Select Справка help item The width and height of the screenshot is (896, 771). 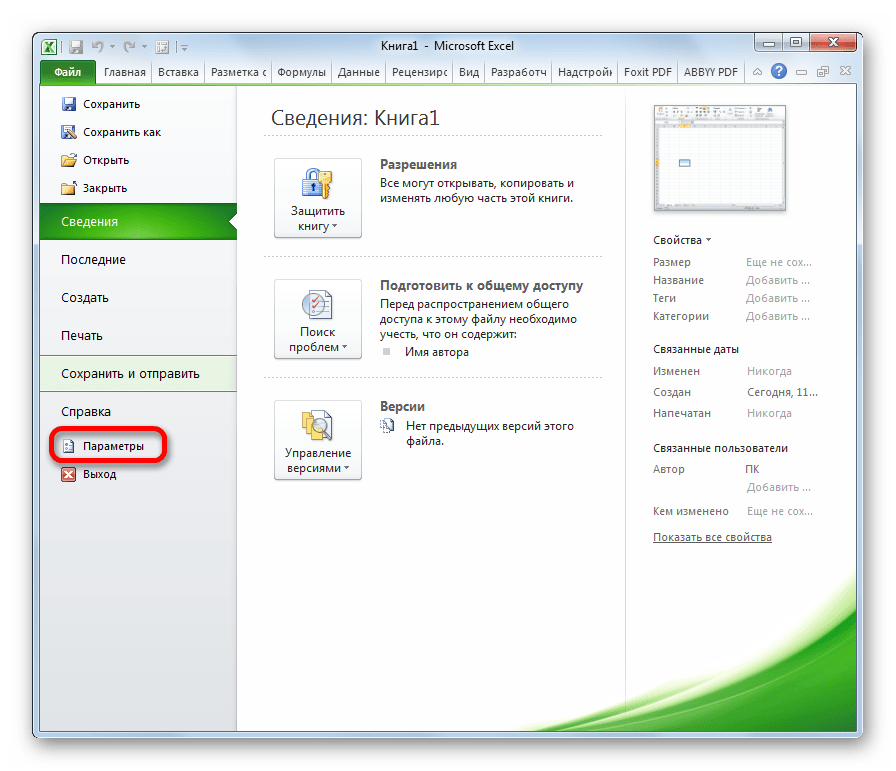coord(138,412)
